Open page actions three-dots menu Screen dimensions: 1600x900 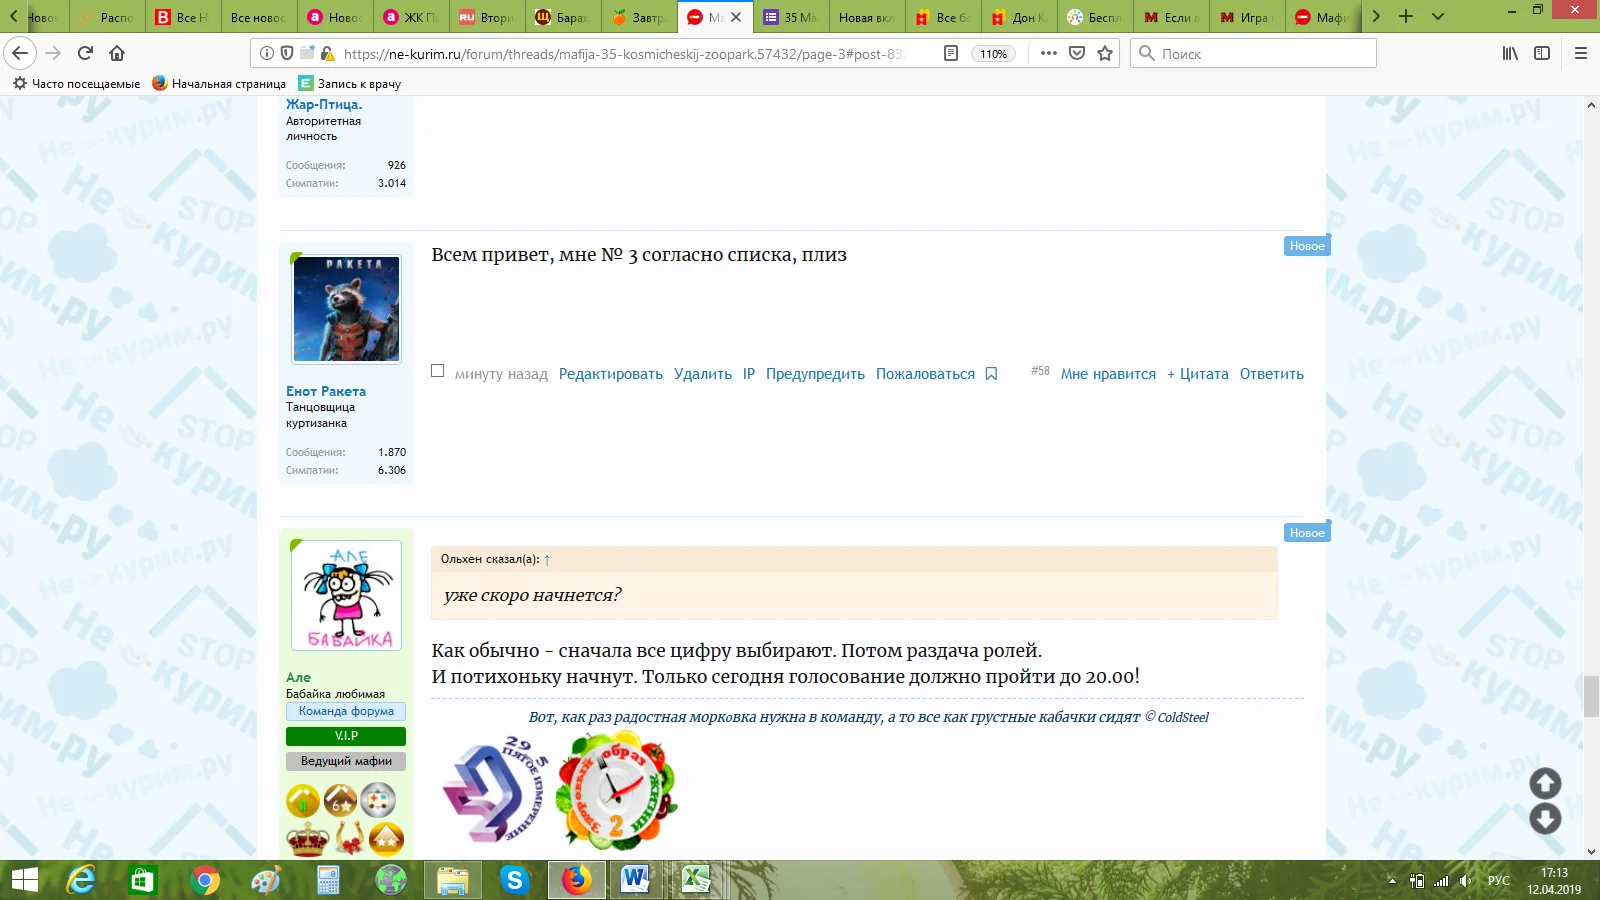click(1048, 53)
